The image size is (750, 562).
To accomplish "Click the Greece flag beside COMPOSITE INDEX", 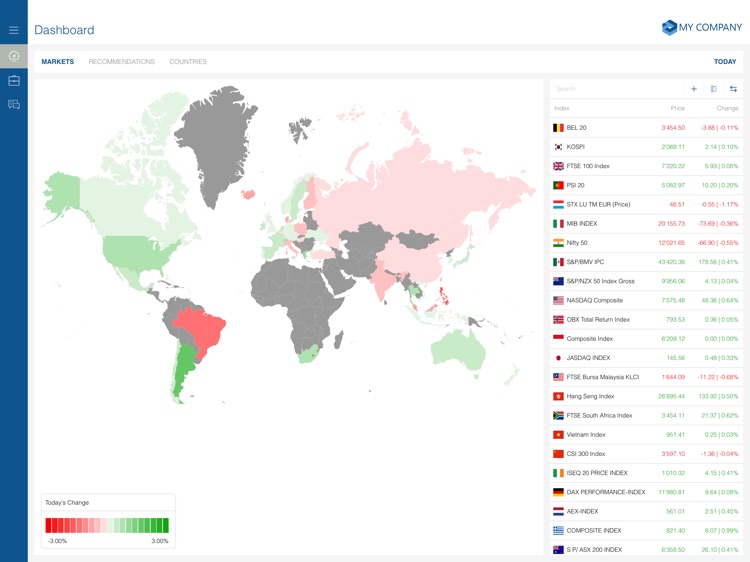I will tap(558, 530).
